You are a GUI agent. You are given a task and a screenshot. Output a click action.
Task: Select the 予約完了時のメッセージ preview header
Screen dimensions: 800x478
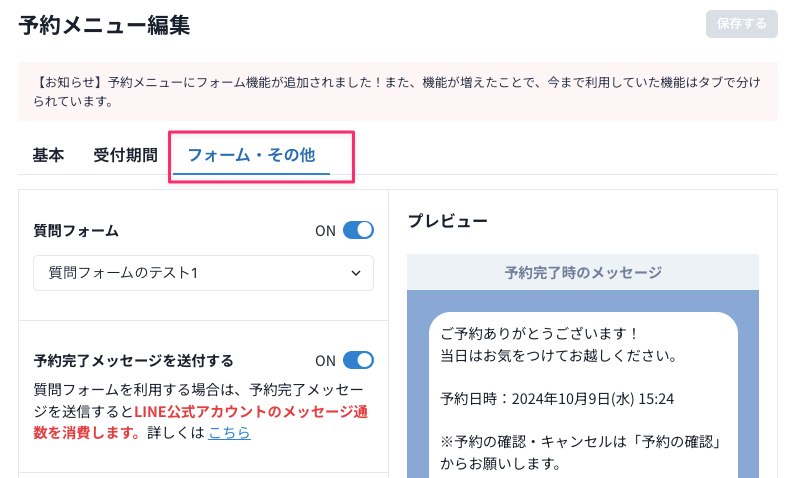tap(583, 272)
